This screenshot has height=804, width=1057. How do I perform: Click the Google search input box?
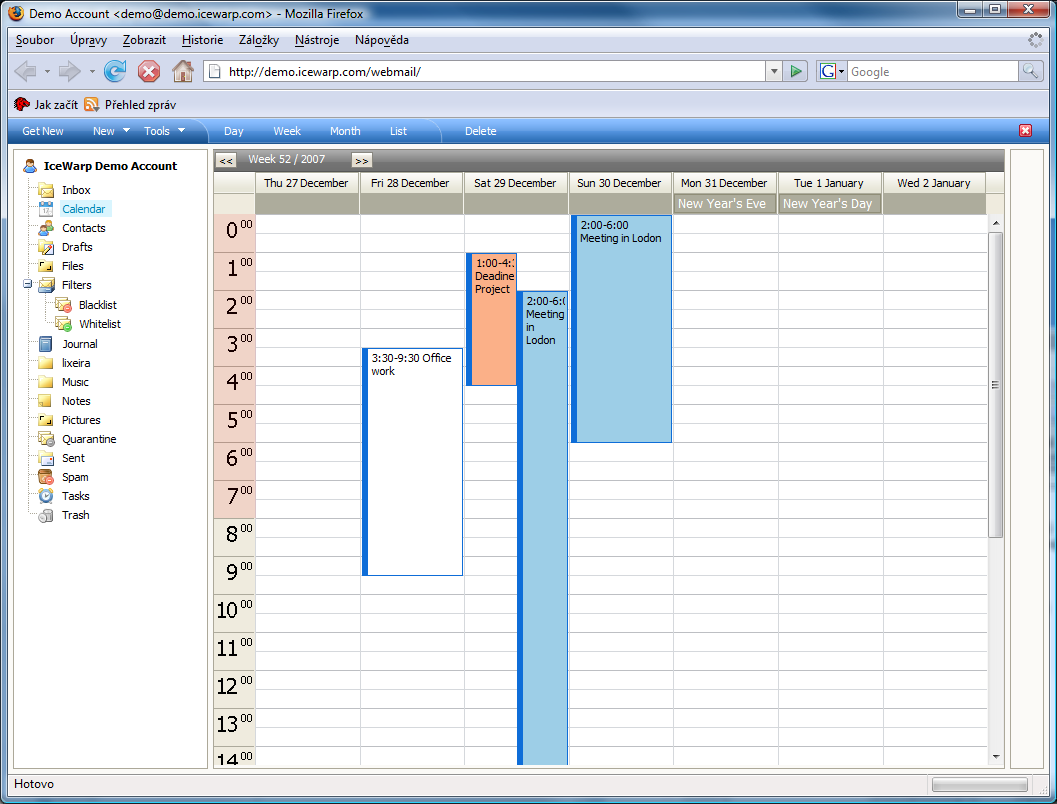(932, 71)
